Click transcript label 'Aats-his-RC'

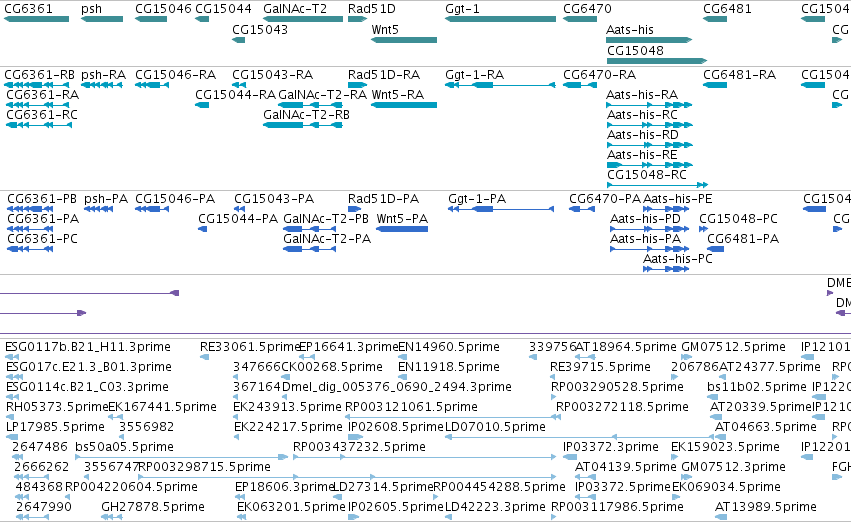click(643, 115)
